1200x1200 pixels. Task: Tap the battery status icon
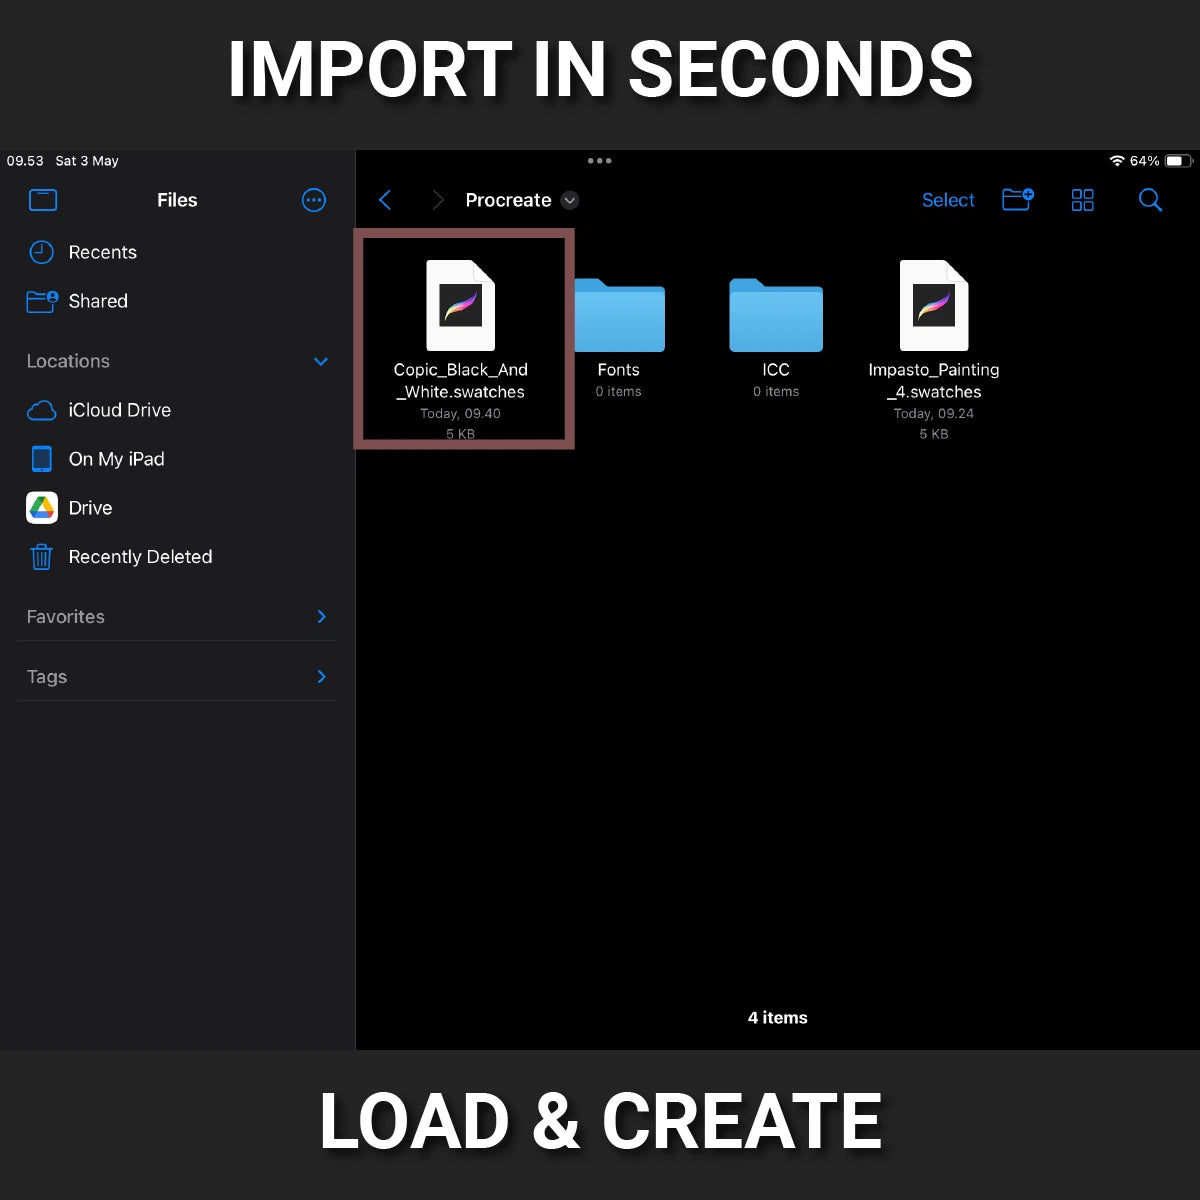tap(1179, 161)
